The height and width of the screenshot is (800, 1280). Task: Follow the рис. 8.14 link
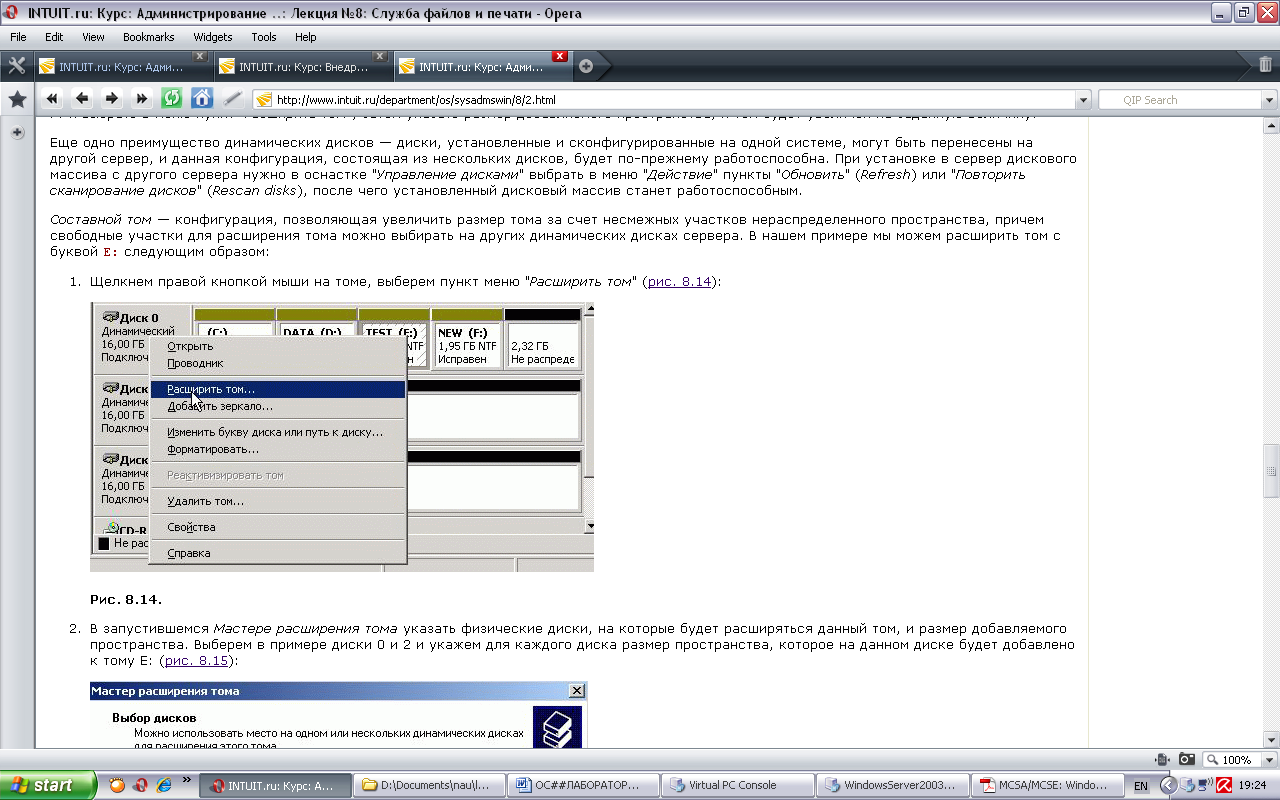pyautogui.click(x=679, y=282)
